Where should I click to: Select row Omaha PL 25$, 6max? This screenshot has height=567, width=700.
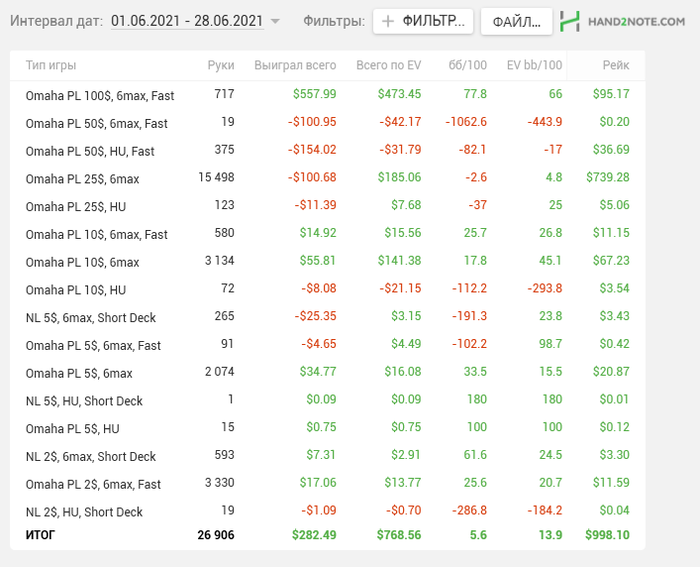pos(327,178)
